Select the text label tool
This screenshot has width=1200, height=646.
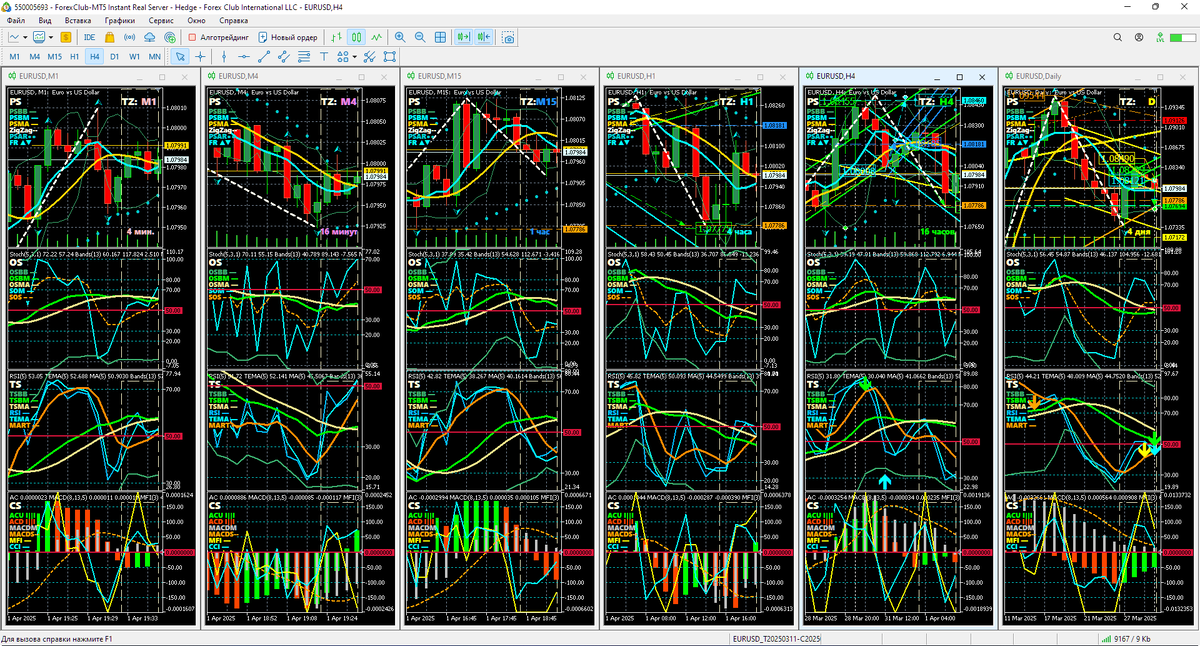point(324,57)
